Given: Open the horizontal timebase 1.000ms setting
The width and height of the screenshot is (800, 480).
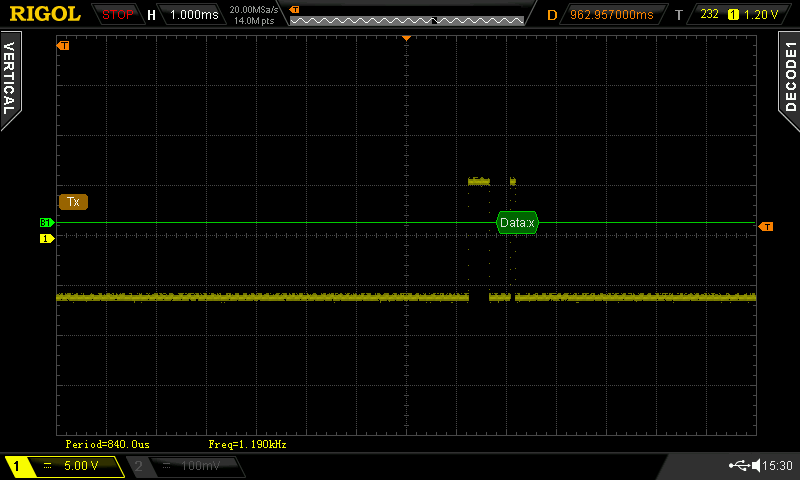Looking at the screenshot, I should tap(192, 15).
